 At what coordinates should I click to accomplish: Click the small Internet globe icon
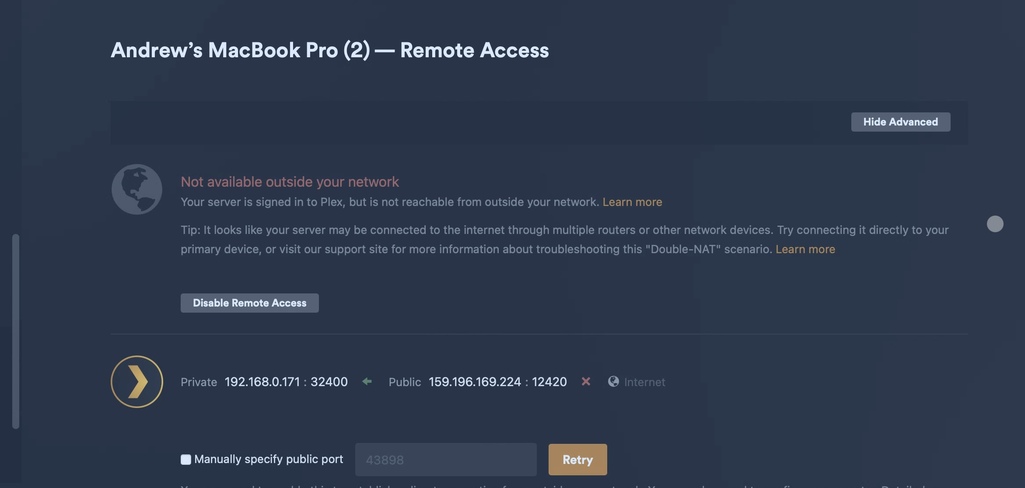pyautogui.click(x=613, y=382)
